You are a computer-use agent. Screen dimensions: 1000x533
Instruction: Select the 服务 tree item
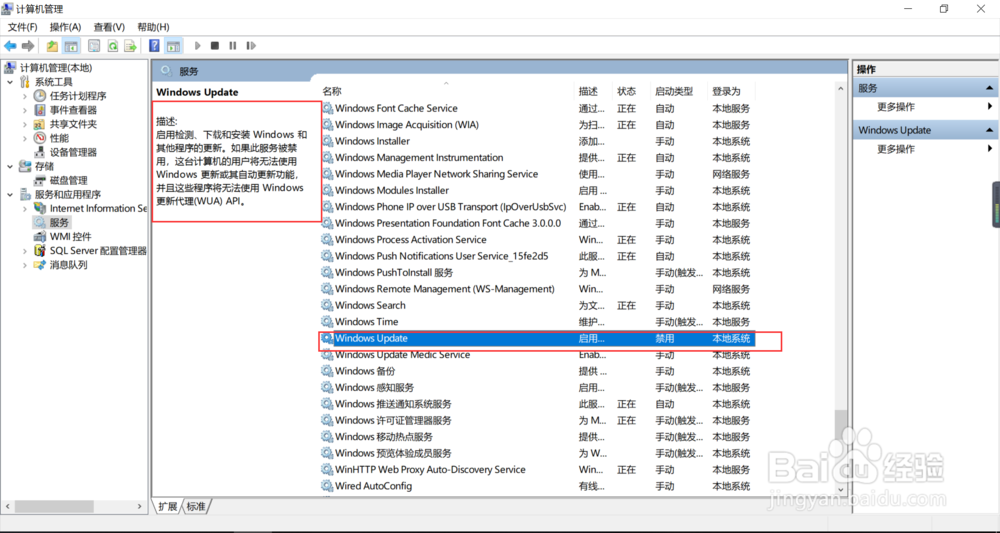point(60,223)
